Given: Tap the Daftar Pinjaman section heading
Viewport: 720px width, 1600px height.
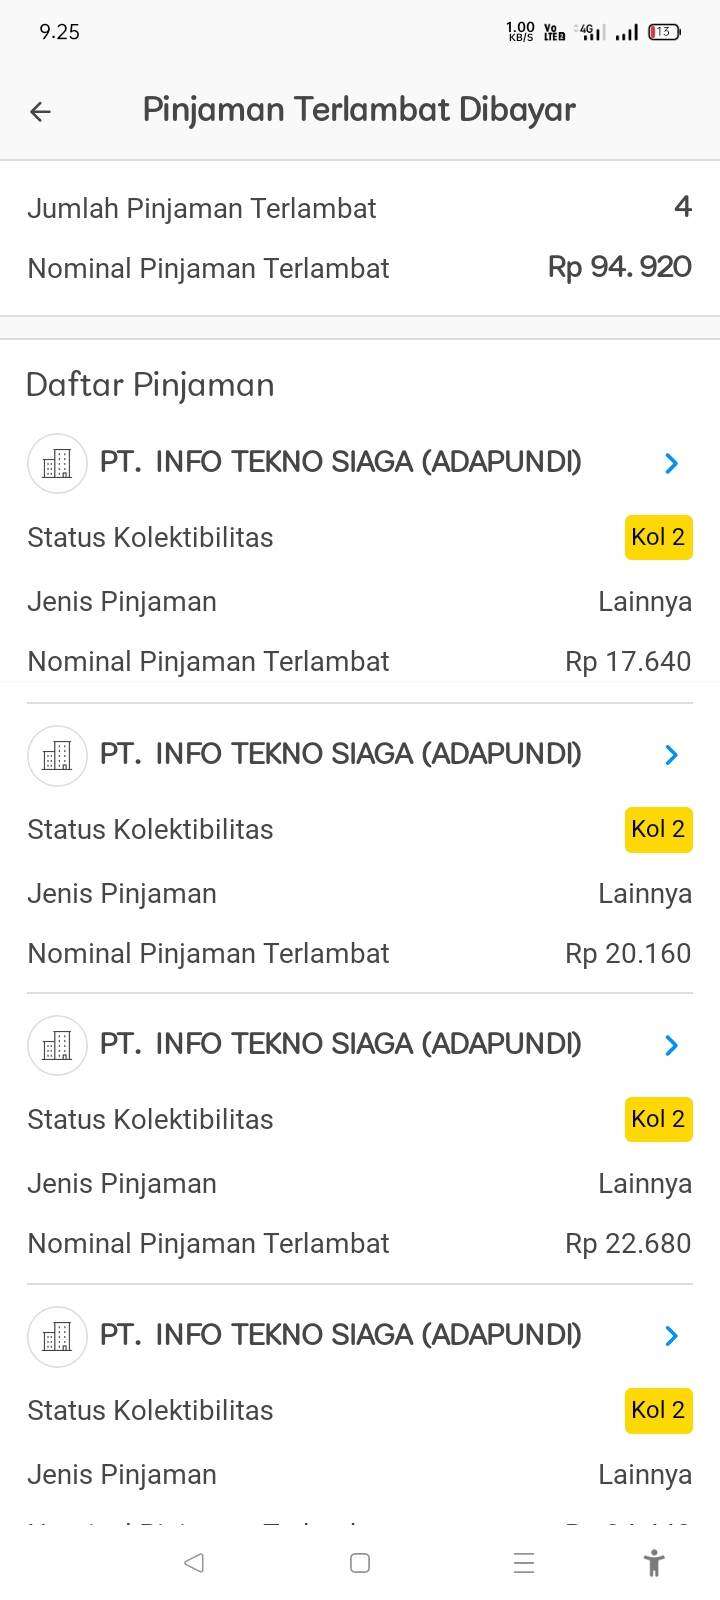Looking at the screenshot, I should click(x=150, y=385).
